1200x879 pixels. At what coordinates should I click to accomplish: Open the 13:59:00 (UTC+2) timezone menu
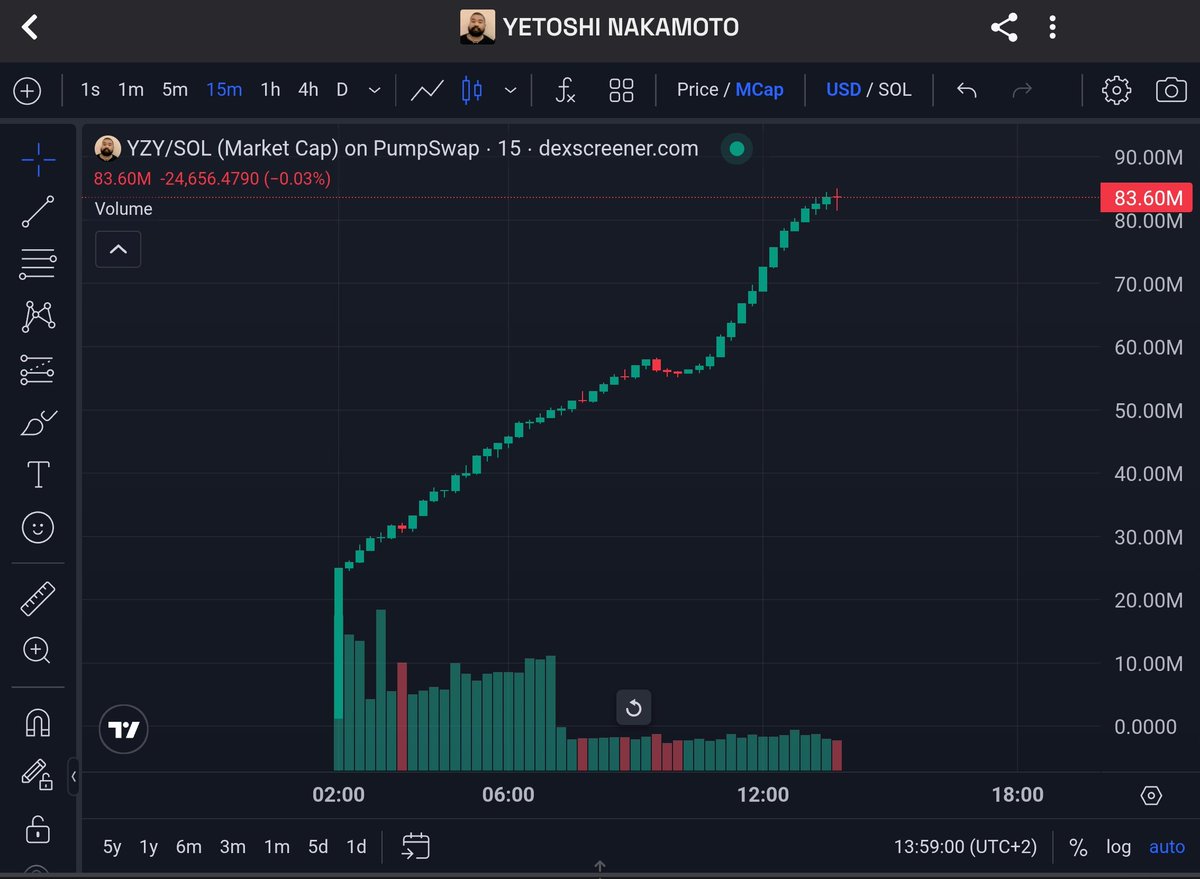[x=966, y=847]
